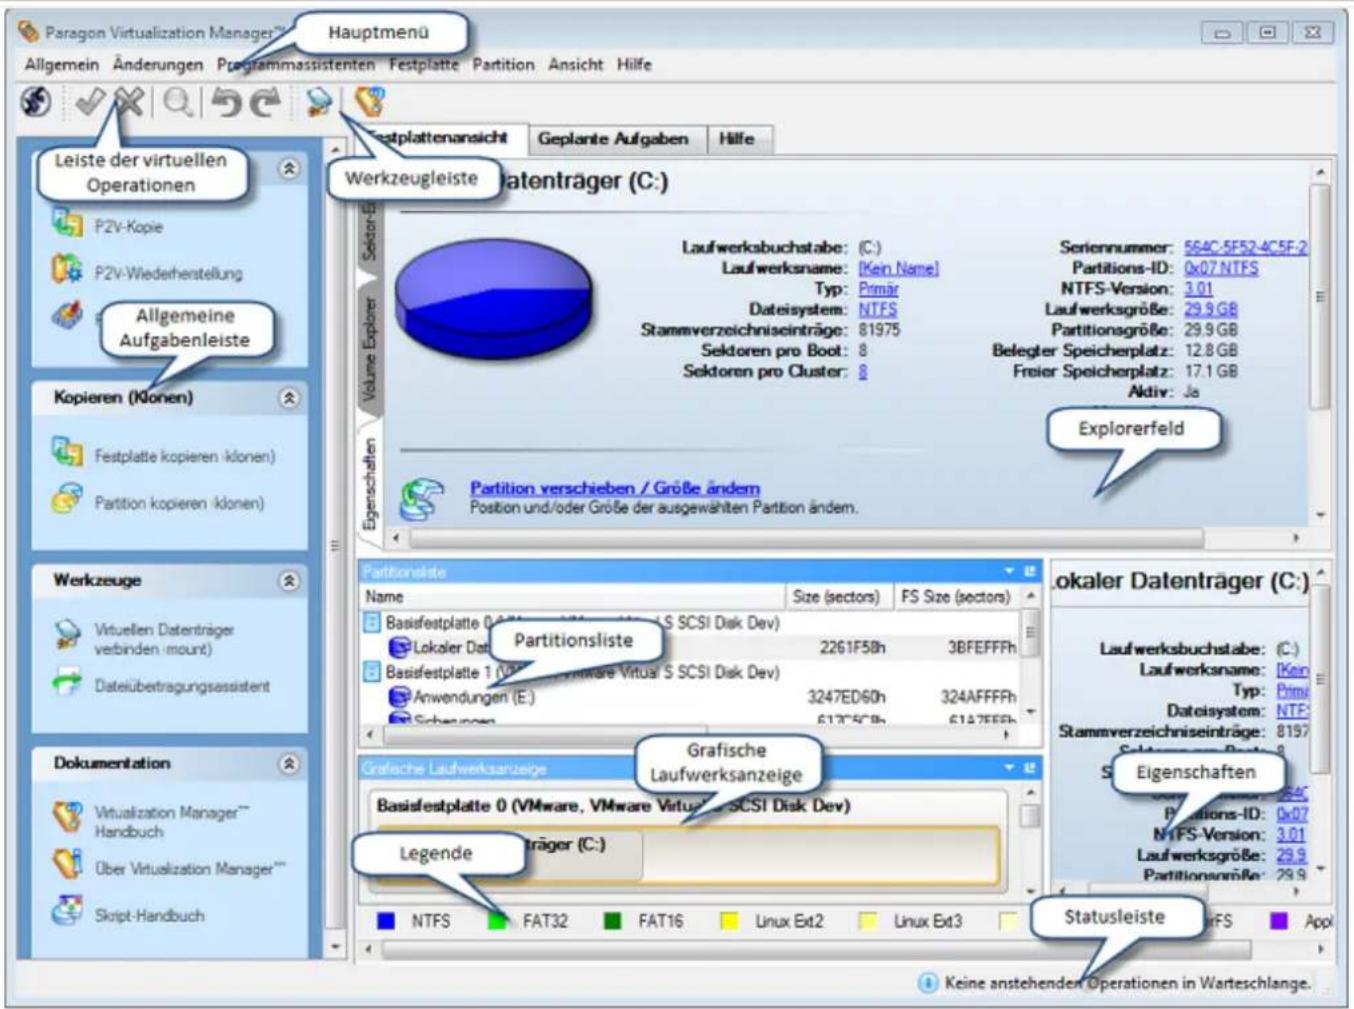
Task: Collapse the top virtual operations section
Action: 289,169
